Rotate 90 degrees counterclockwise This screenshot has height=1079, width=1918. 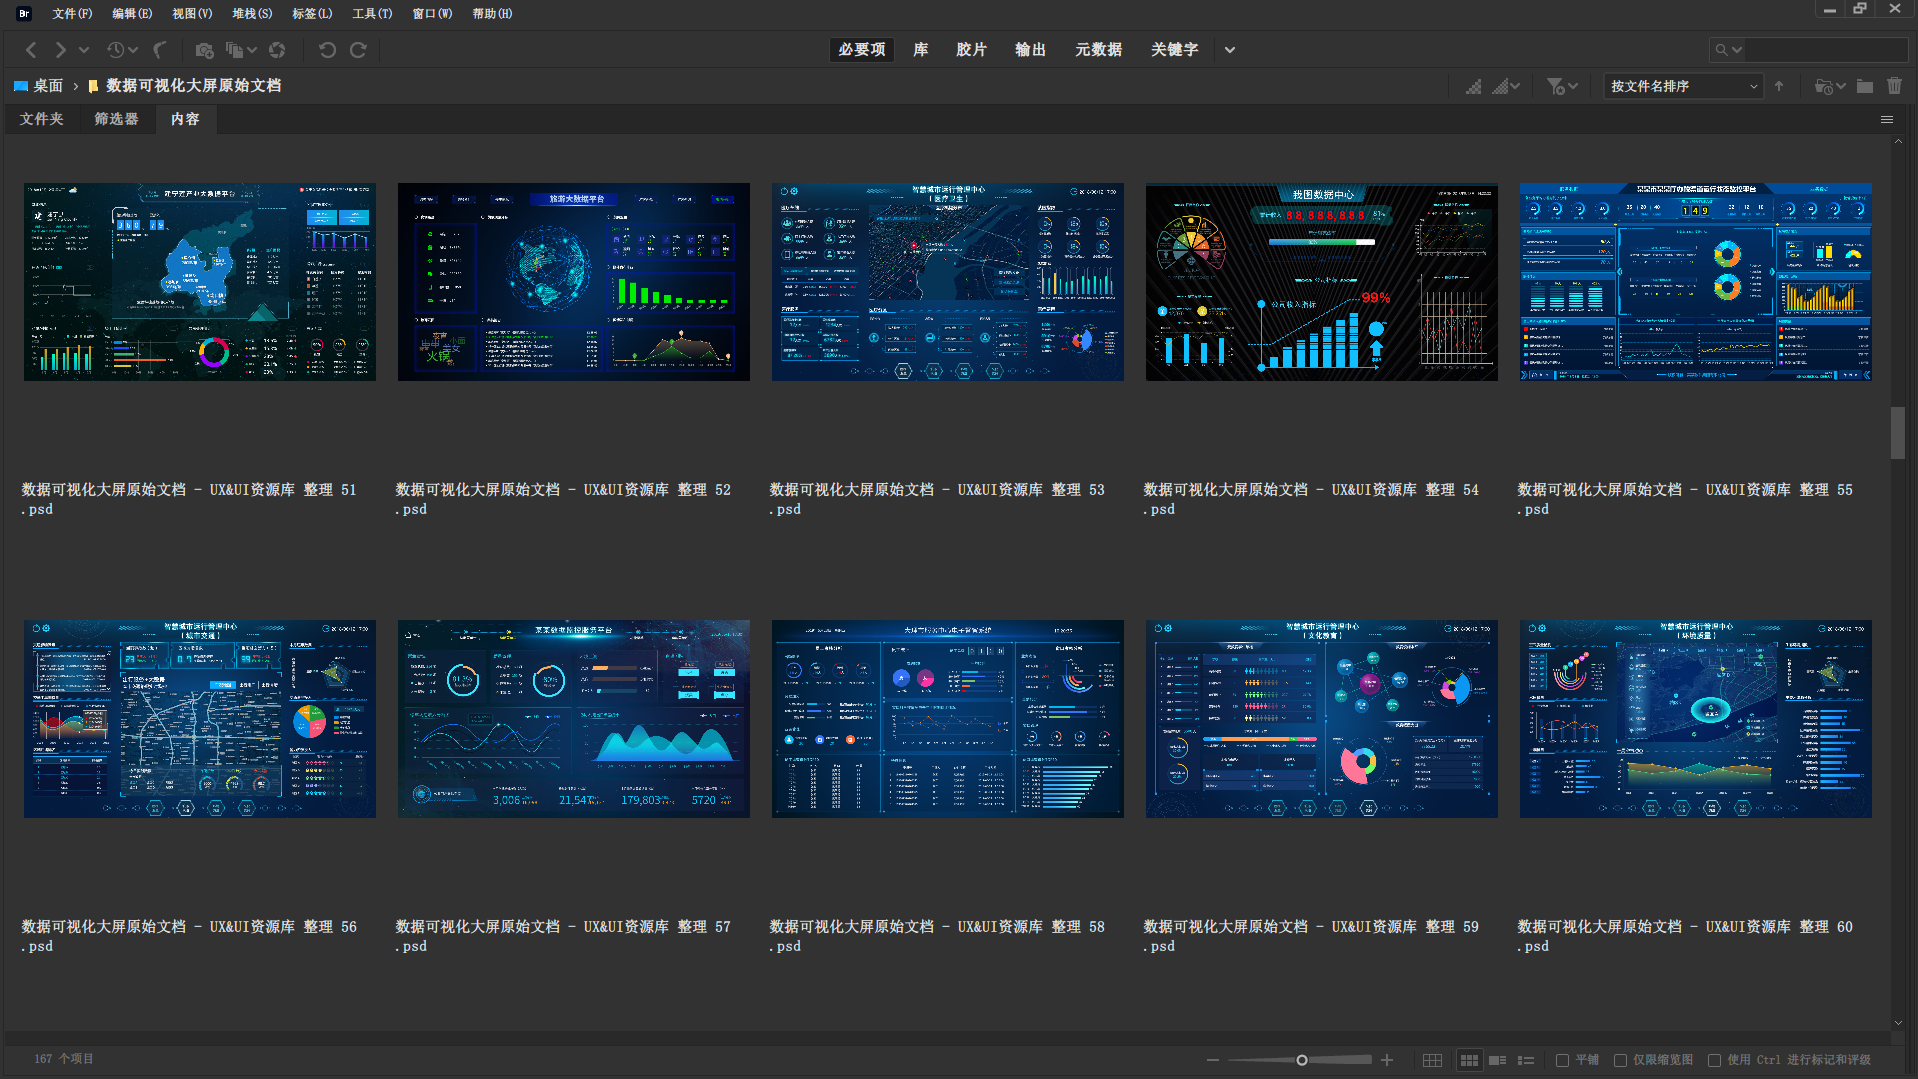(x=327, y=50)
